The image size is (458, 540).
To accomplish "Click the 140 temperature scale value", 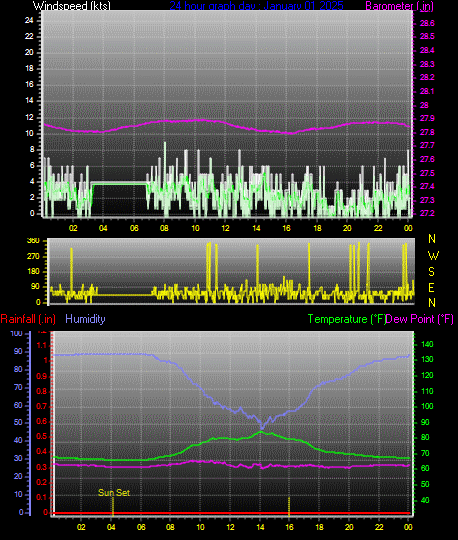I will click(x=427, y=344).
